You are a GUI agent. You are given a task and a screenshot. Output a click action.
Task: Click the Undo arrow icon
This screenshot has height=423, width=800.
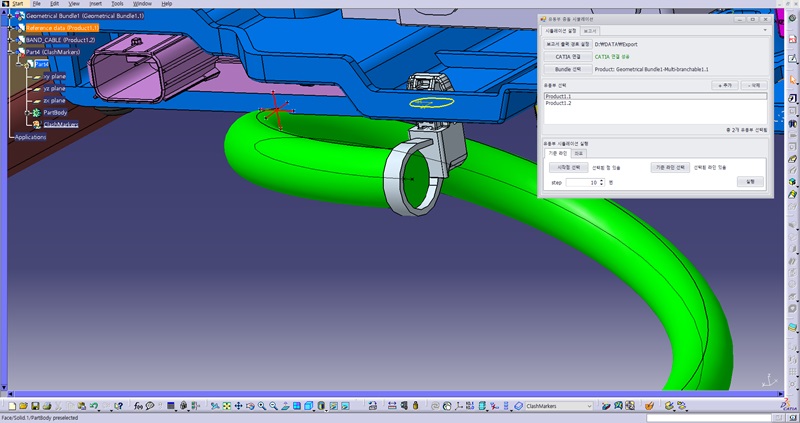[x=93, y=406]
